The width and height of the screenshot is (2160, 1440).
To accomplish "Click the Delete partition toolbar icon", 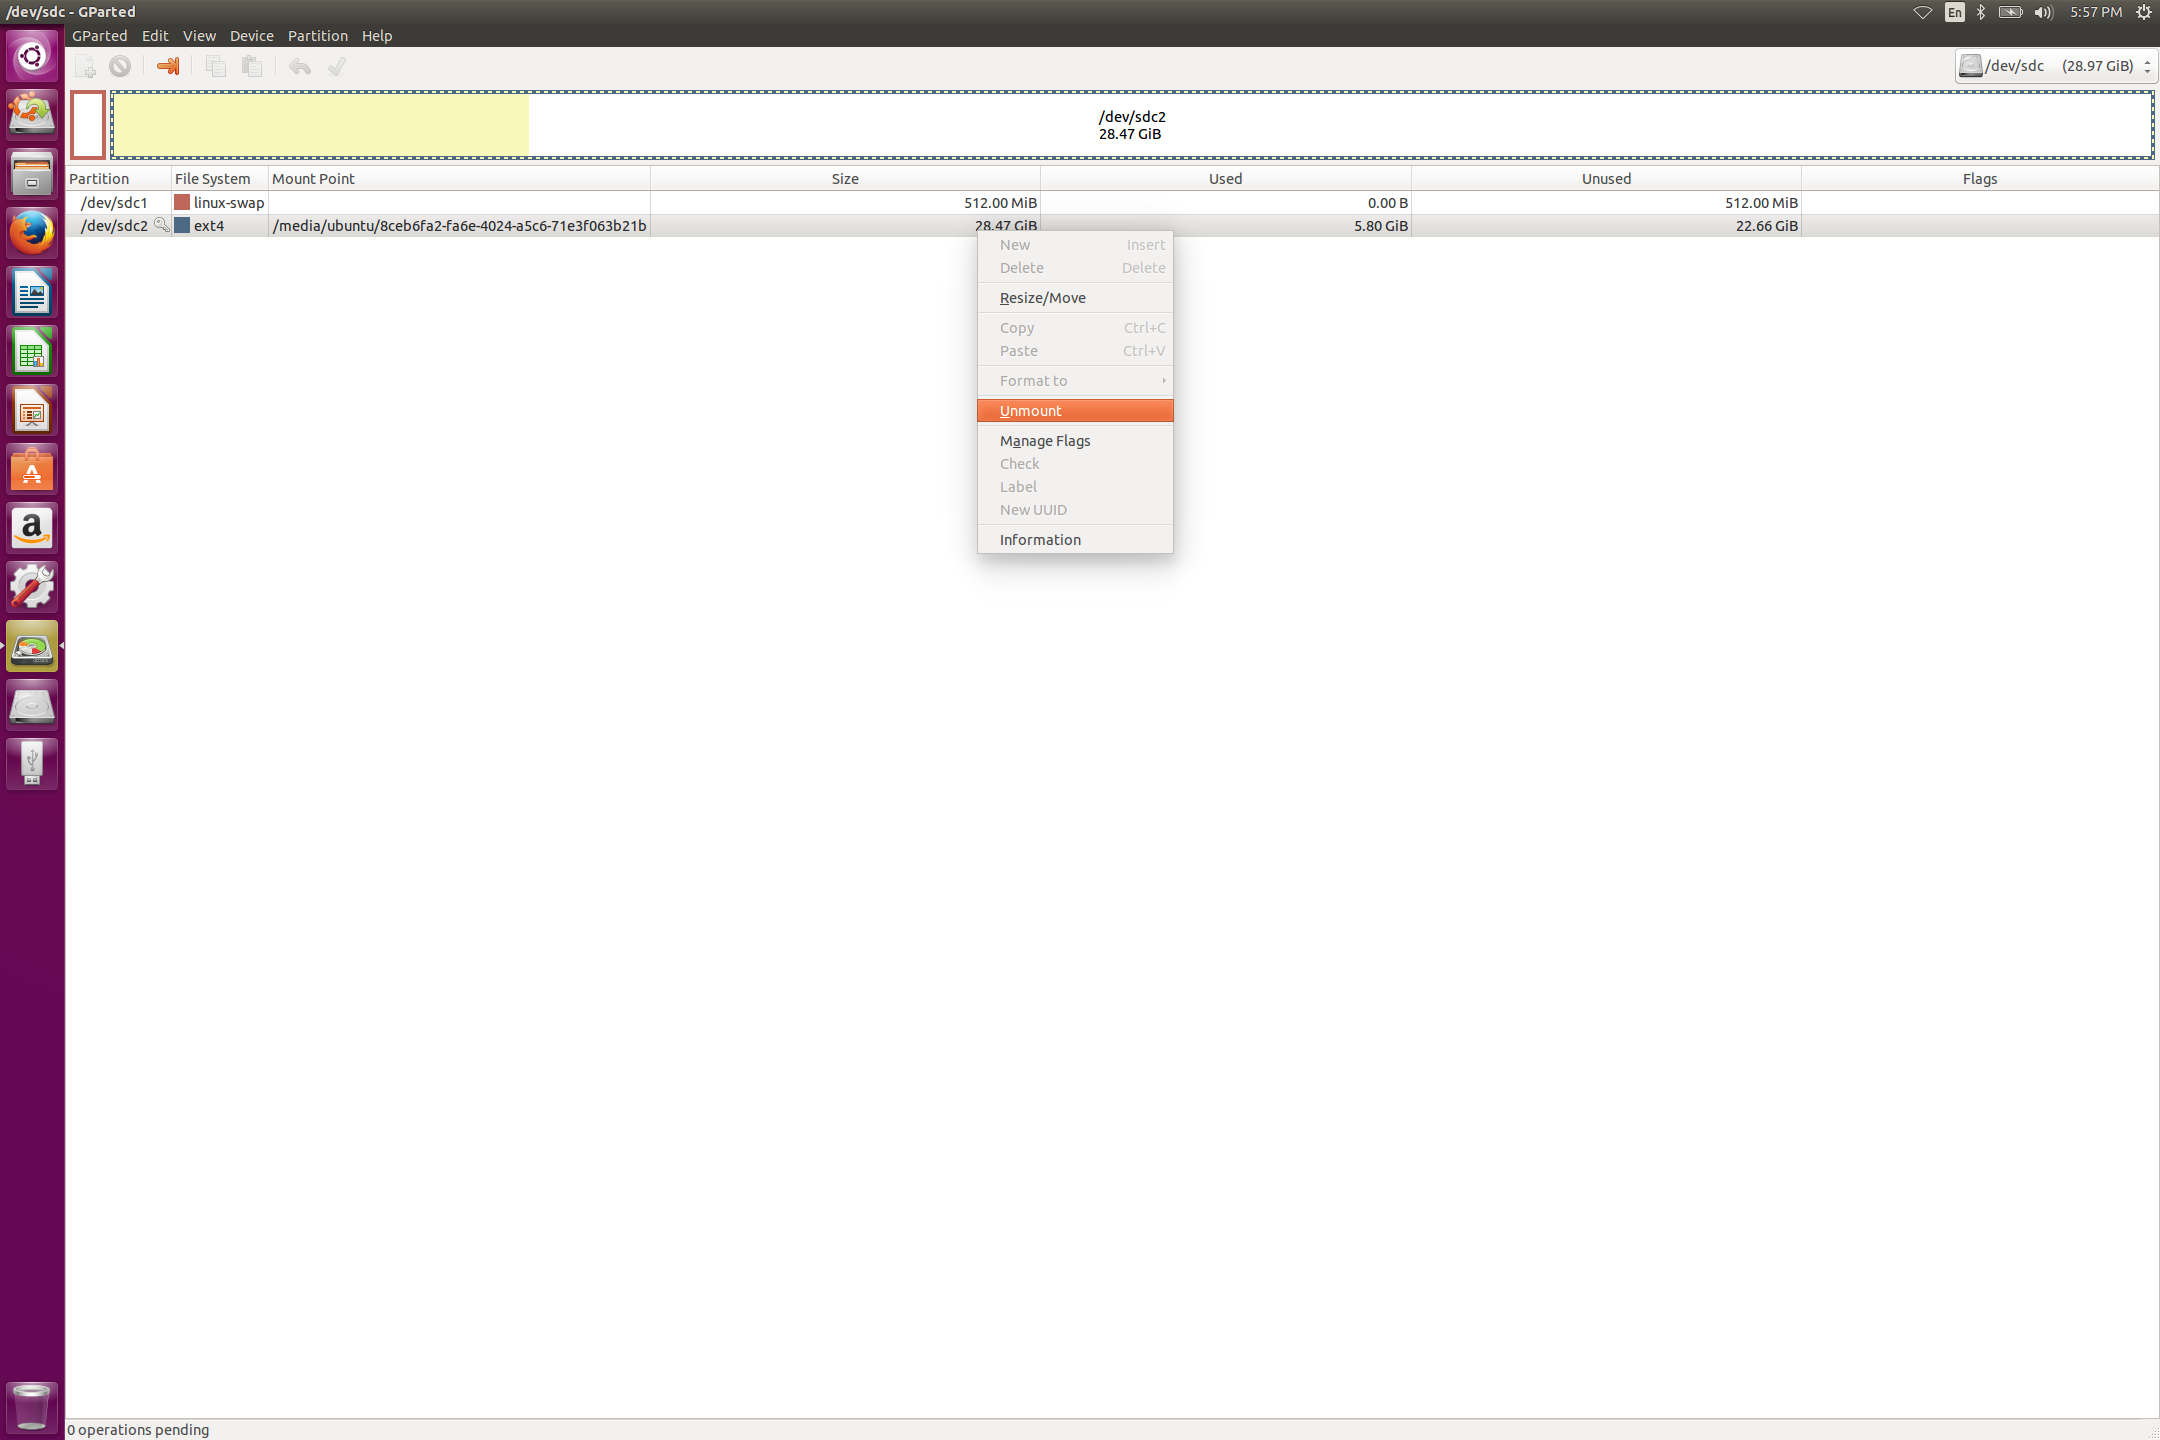I will click(120, 66).
